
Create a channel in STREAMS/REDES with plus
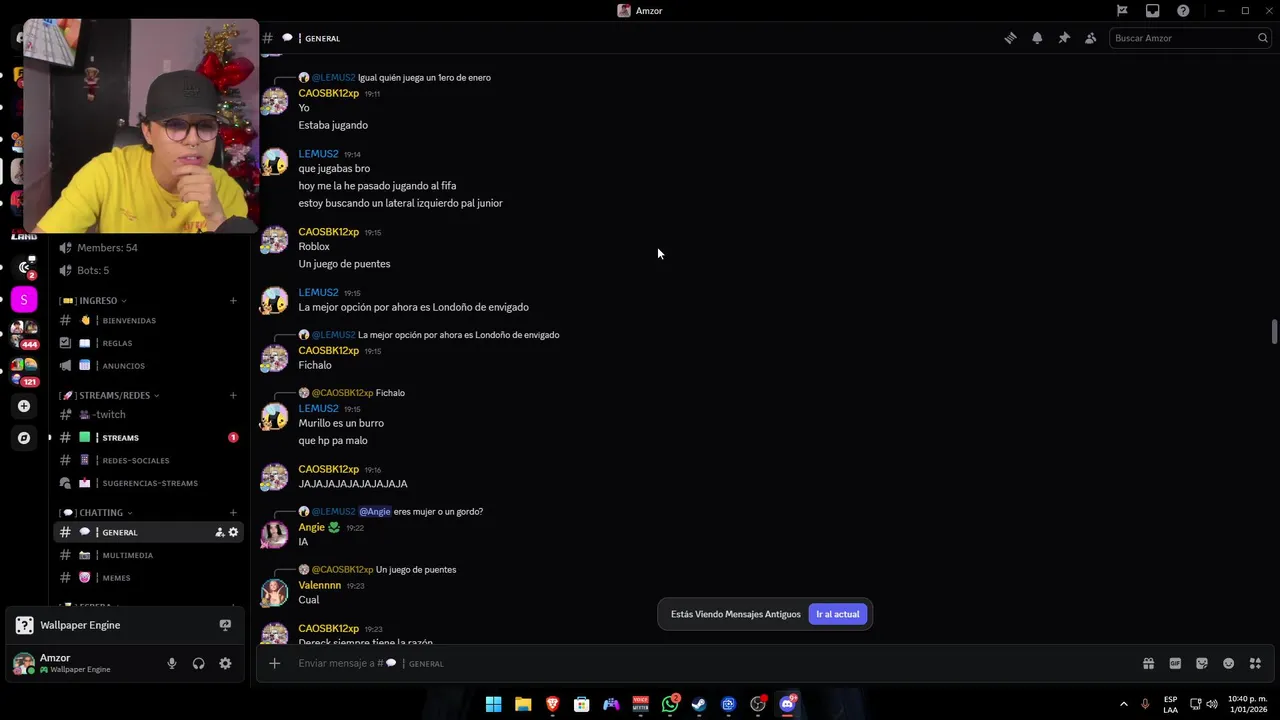pyautogui.click(x=233, y=395)
